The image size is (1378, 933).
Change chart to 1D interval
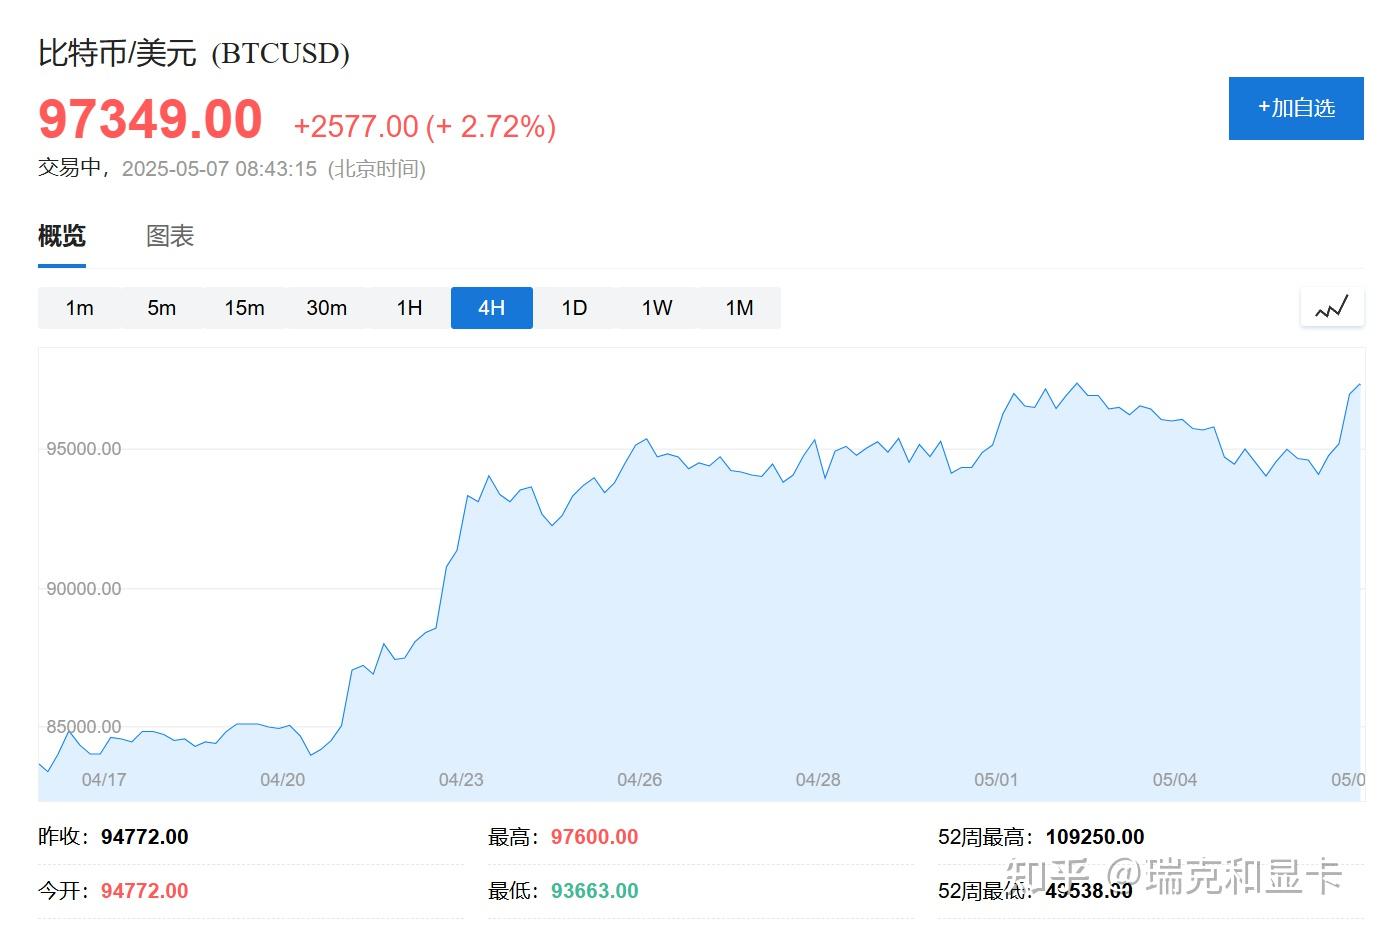574,308
